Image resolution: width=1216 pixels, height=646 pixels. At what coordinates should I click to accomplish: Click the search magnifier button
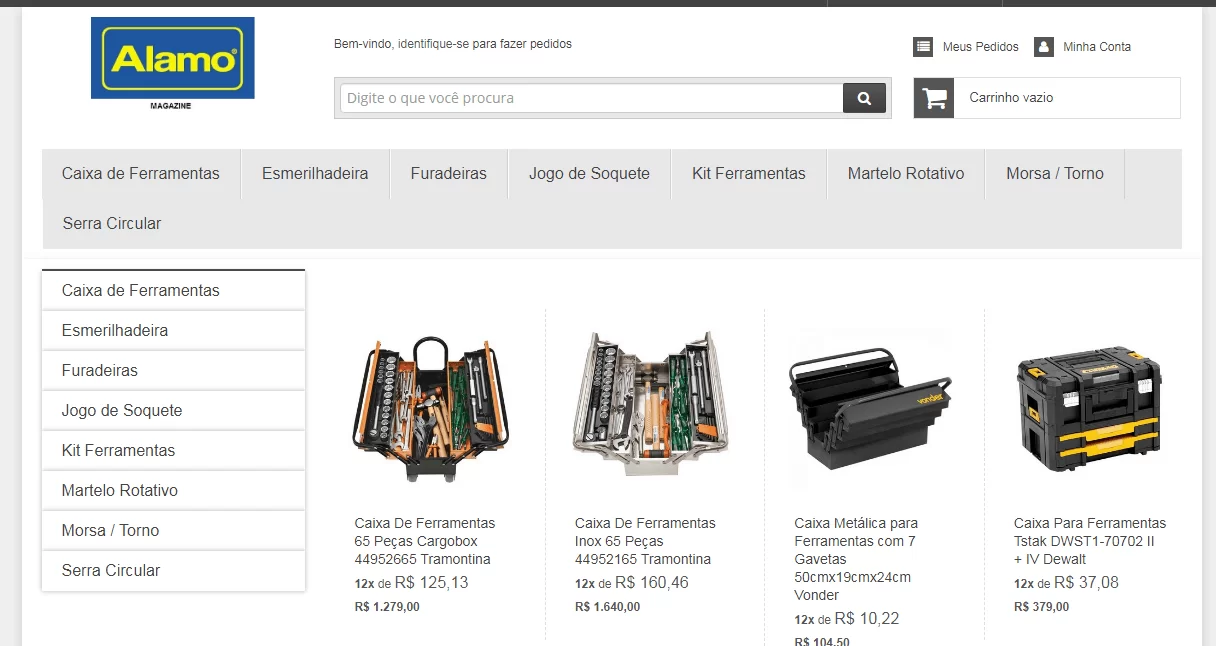tap(865, 98)
